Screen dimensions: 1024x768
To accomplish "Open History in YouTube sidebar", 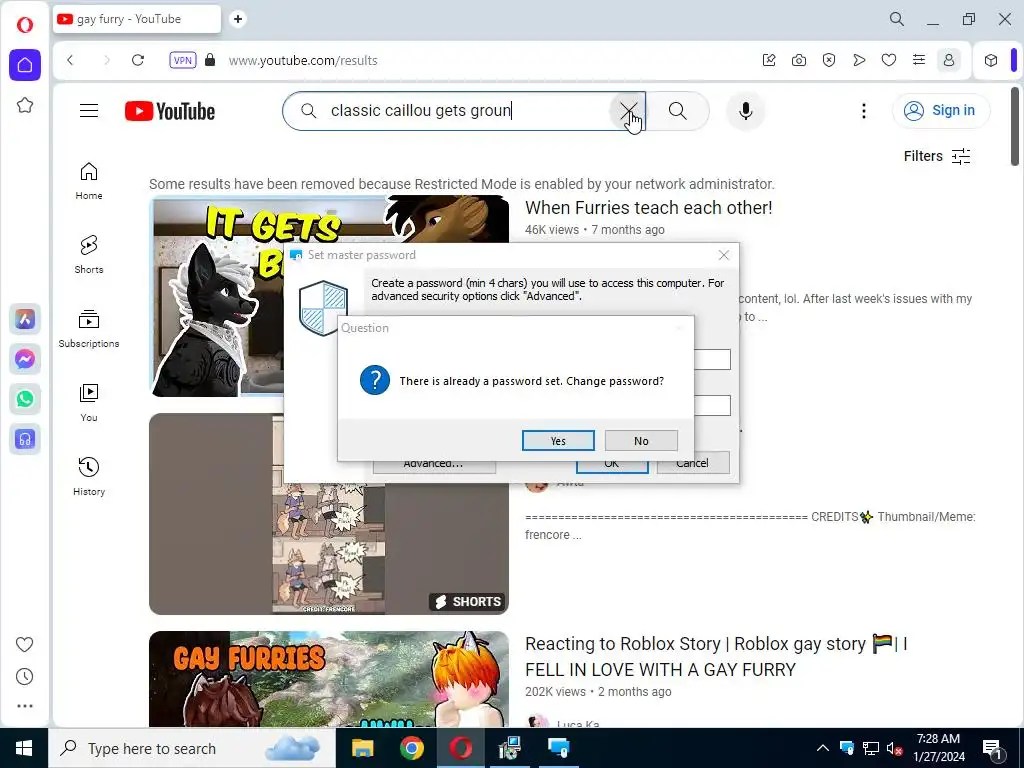I will click(89, 477).
